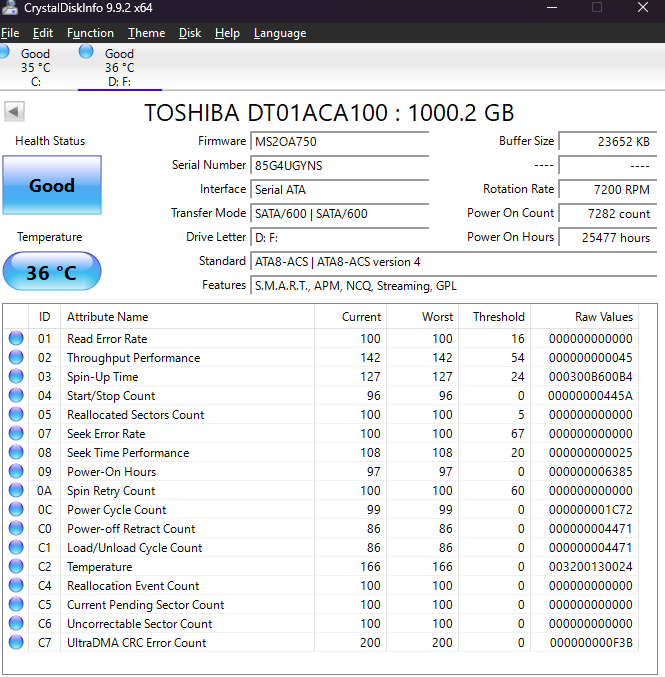Click the Drive Letter field D: F:
This screenshot has width=665, height=677.
[x=339, y=238]
